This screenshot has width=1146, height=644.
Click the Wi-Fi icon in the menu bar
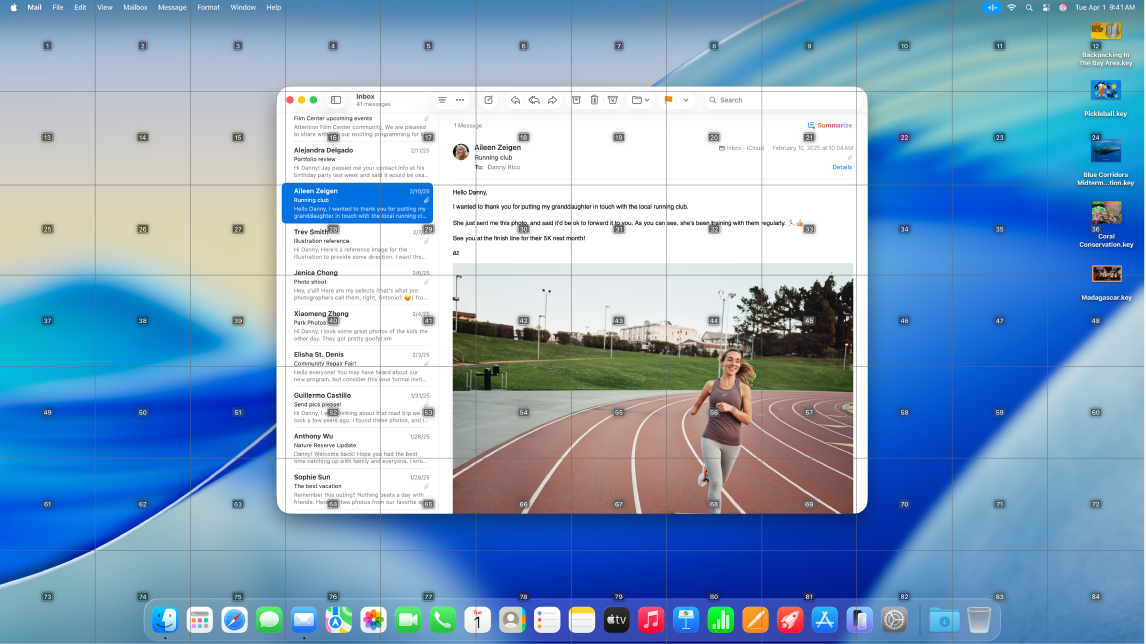pos(1012,7)
